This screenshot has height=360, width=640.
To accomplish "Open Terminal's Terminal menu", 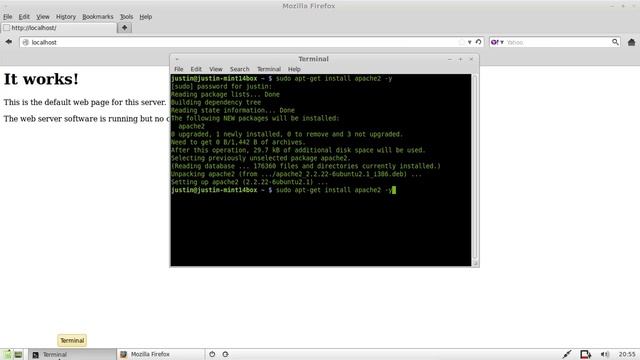I will point(269,69).
